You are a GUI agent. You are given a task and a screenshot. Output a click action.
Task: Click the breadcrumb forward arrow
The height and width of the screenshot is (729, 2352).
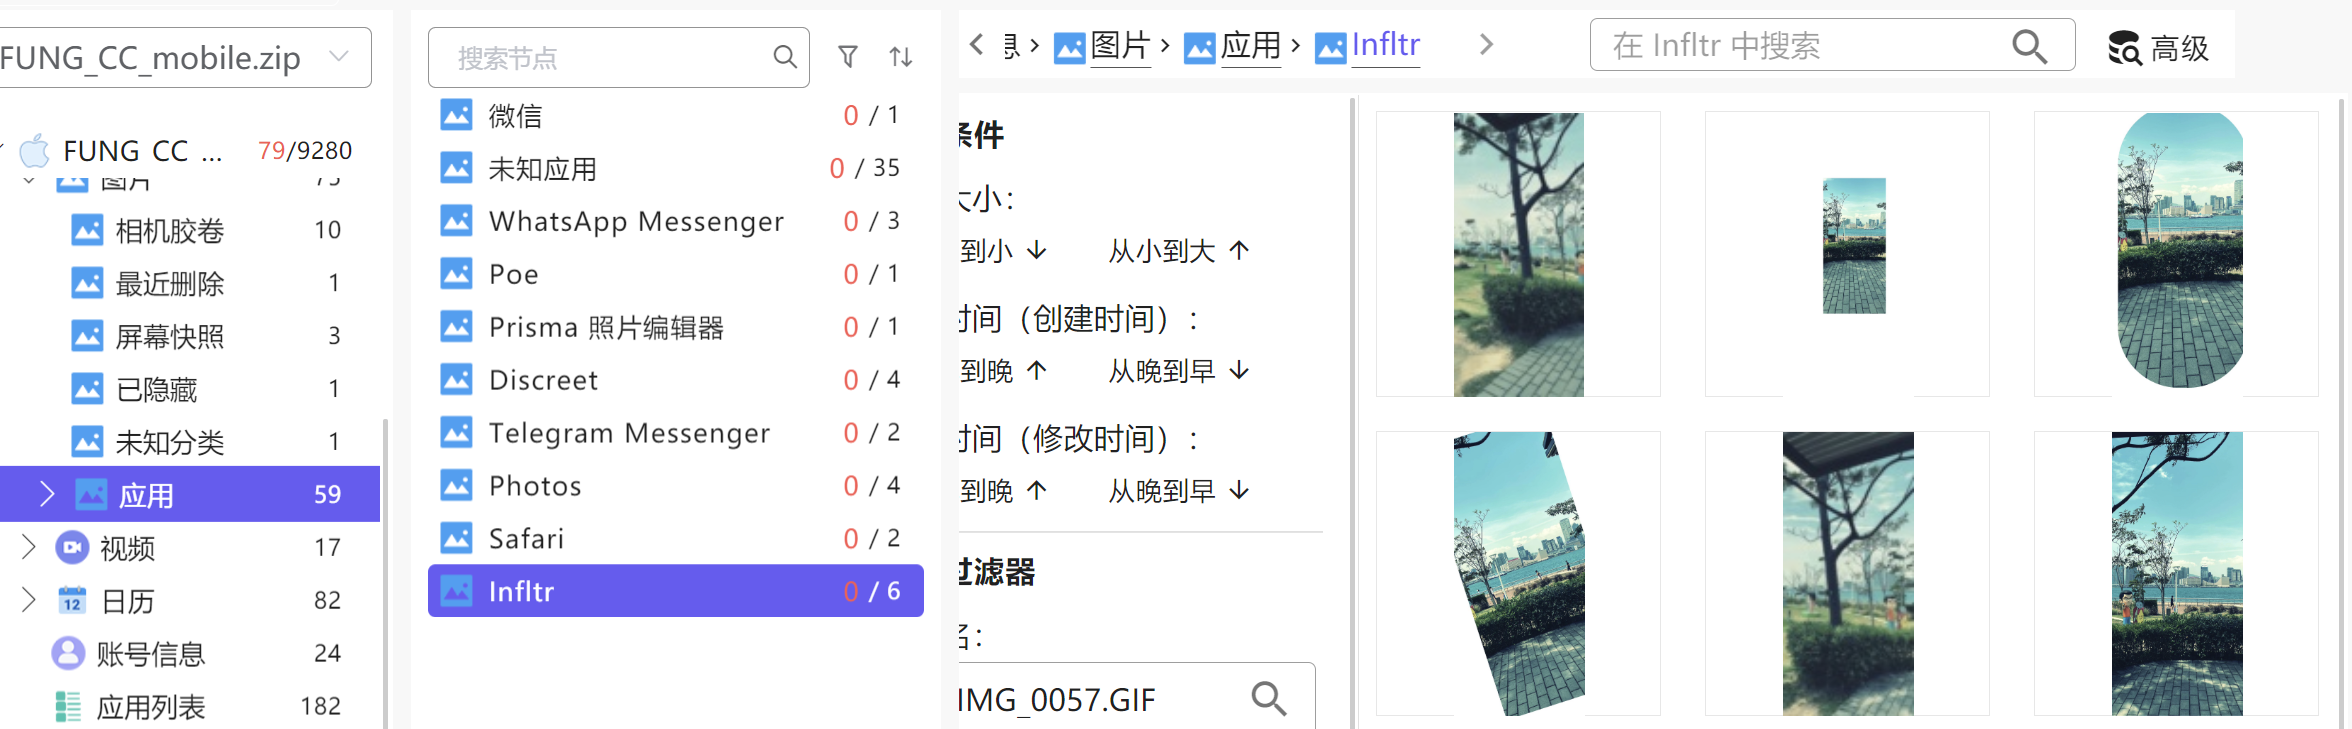(x=1486, y=44)
